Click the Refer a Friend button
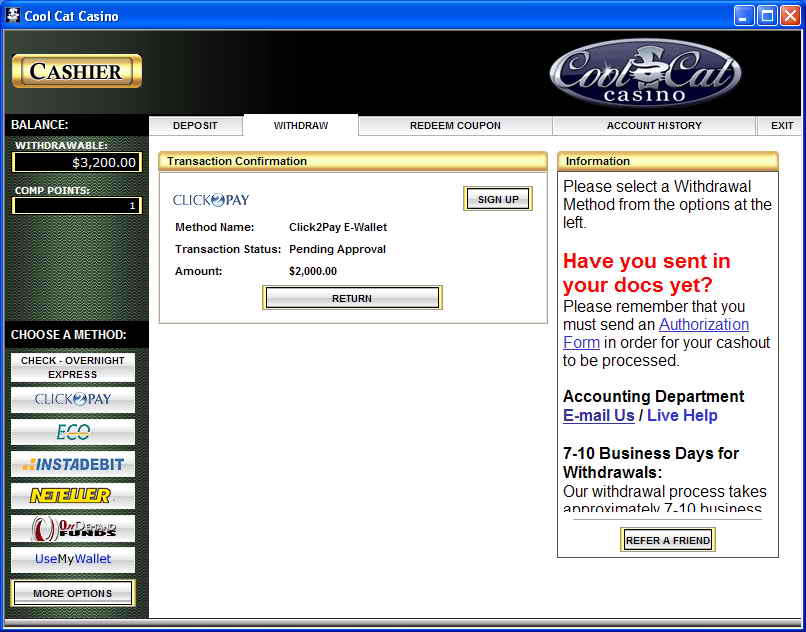 668,540
